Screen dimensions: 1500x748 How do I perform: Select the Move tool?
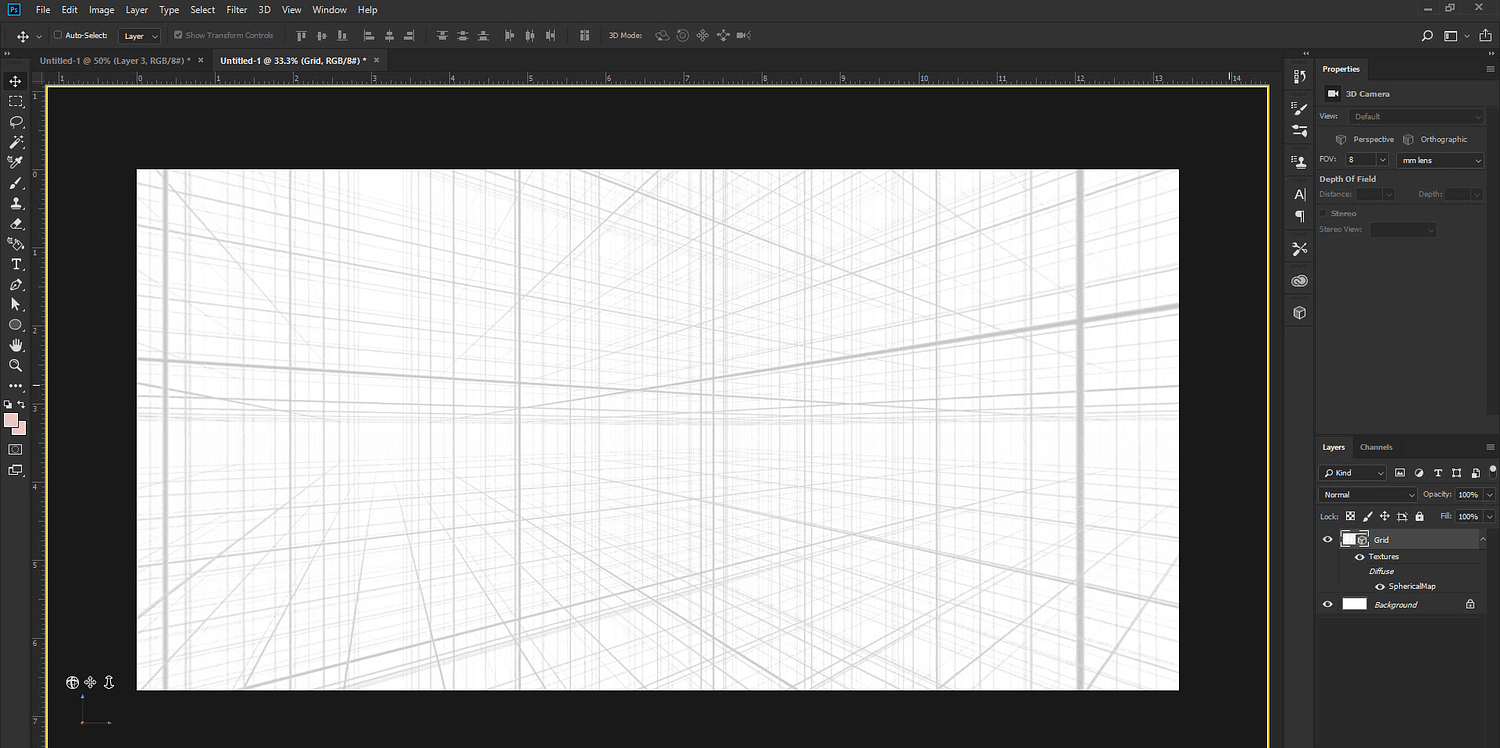14,81
